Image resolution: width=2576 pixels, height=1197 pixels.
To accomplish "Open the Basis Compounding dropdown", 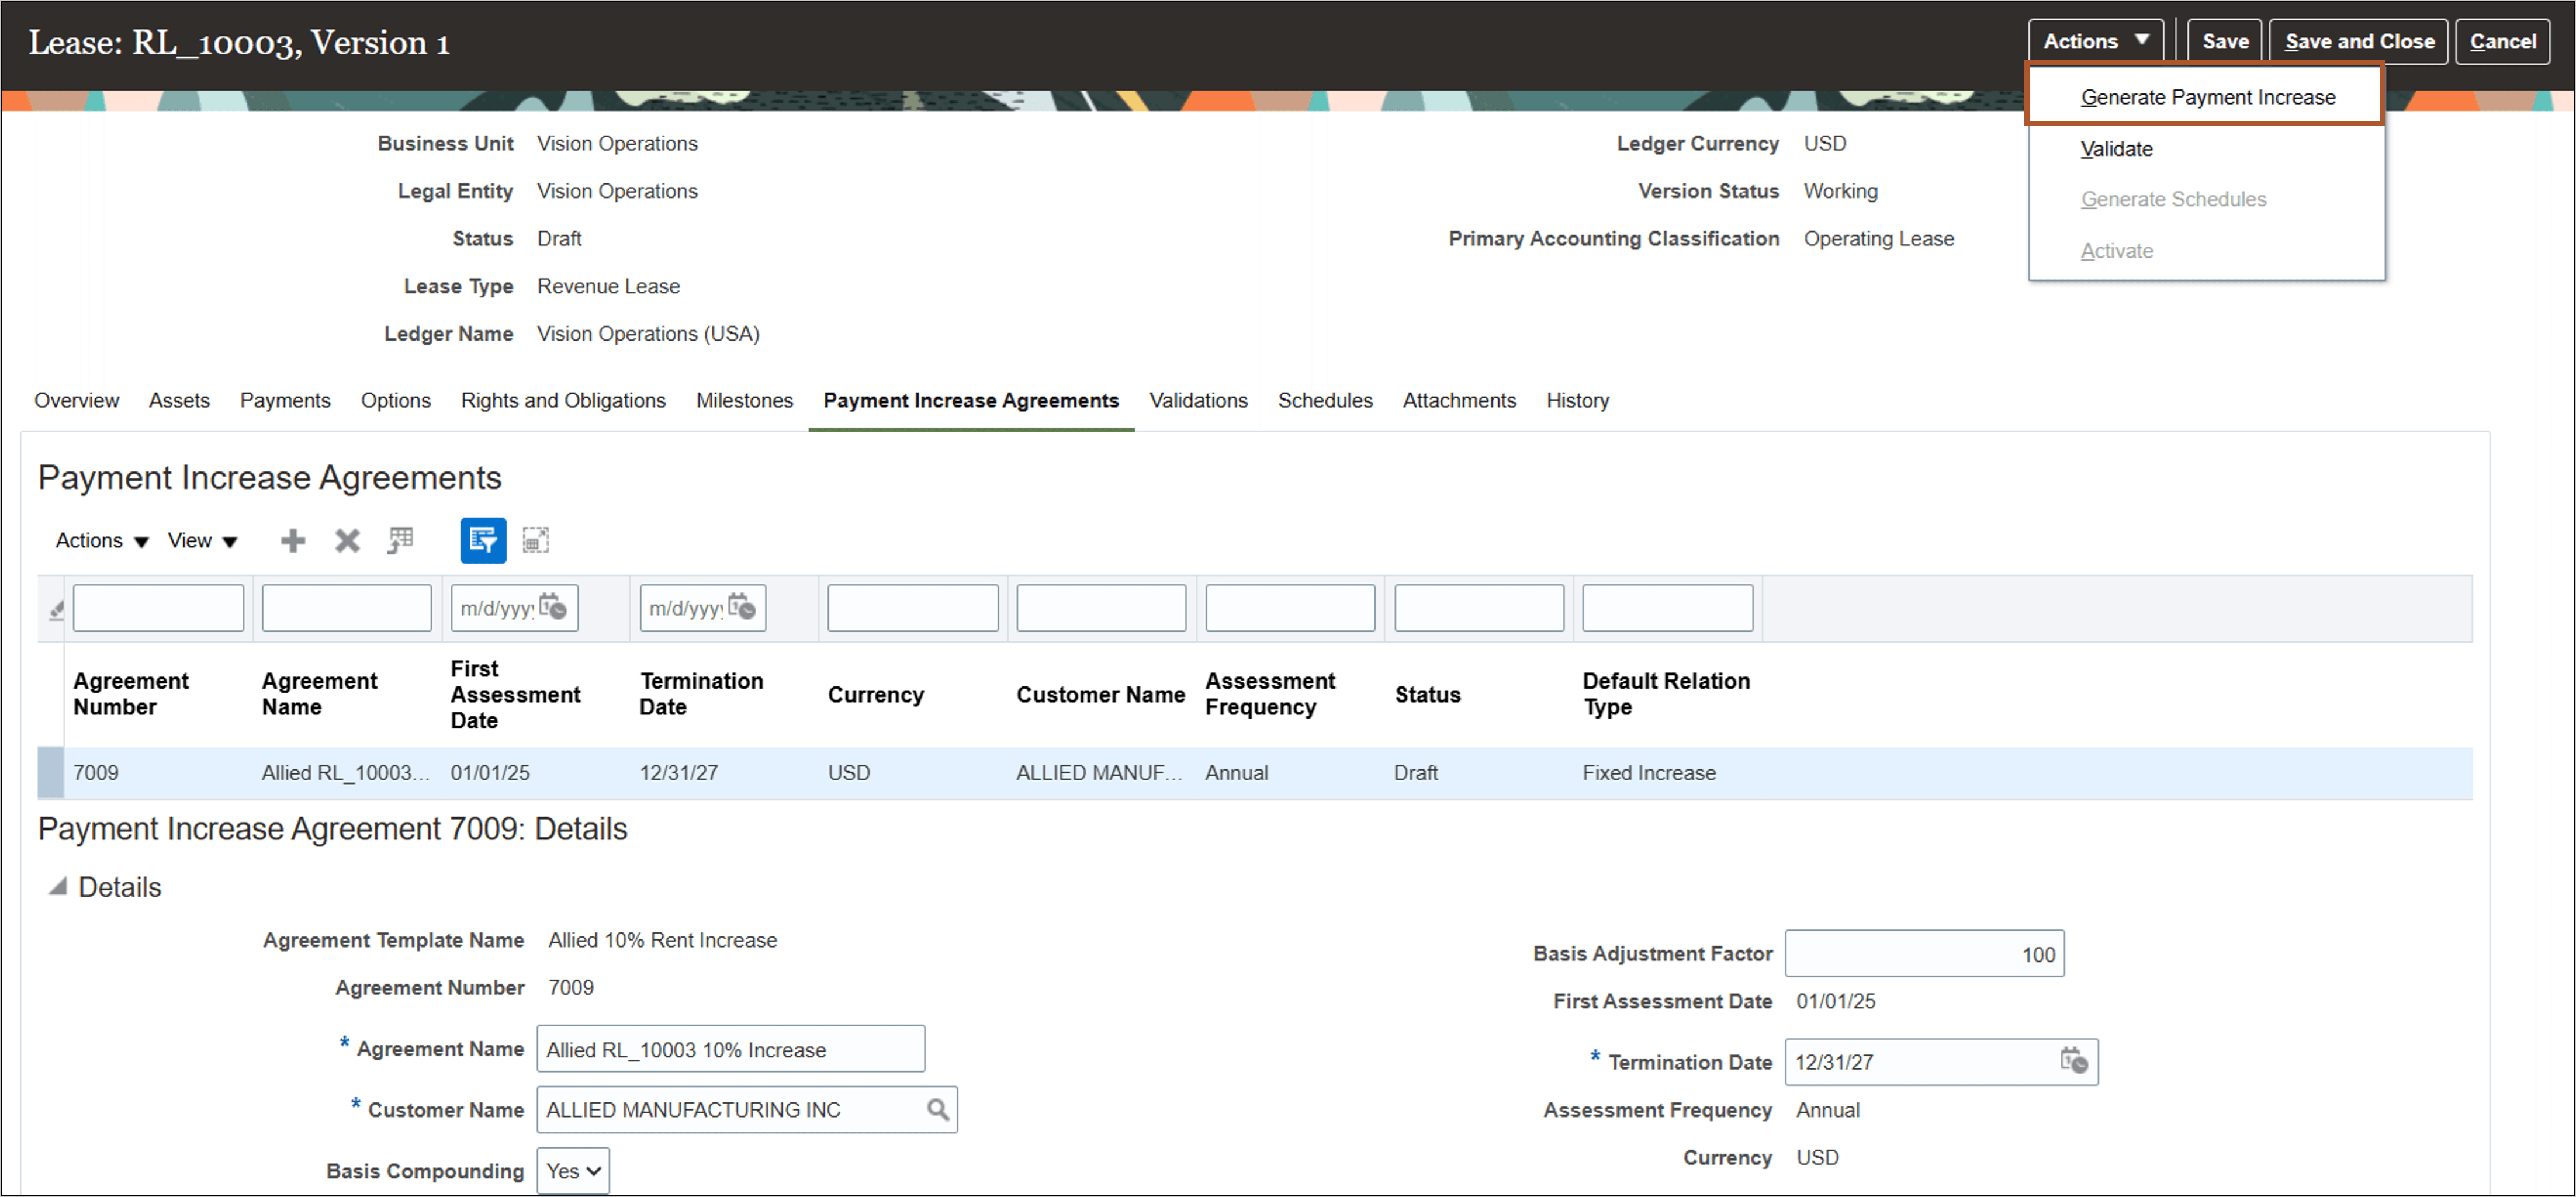I will [x=572, y=1170].
